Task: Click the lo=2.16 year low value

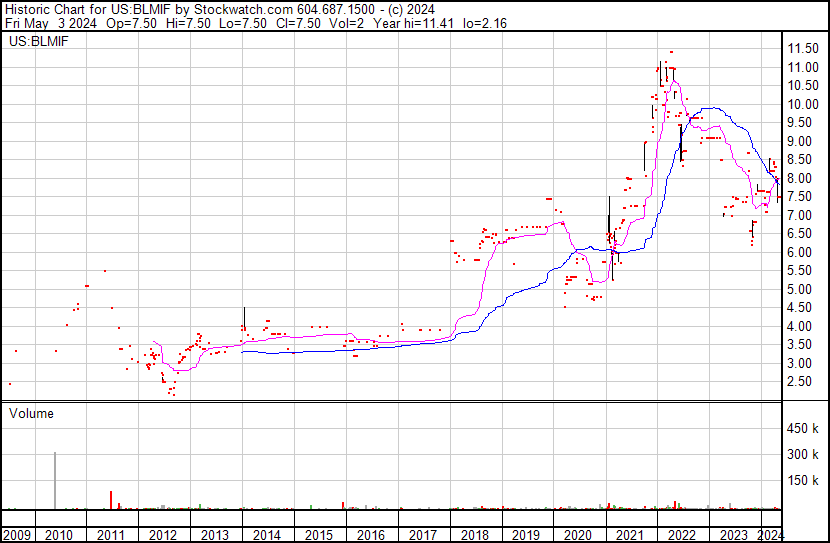Action: click(x=484, y=24)
